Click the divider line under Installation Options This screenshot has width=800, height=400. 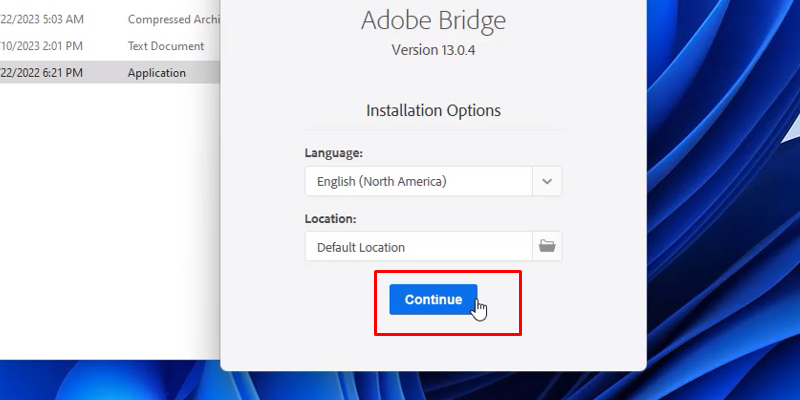coord(433,129)
